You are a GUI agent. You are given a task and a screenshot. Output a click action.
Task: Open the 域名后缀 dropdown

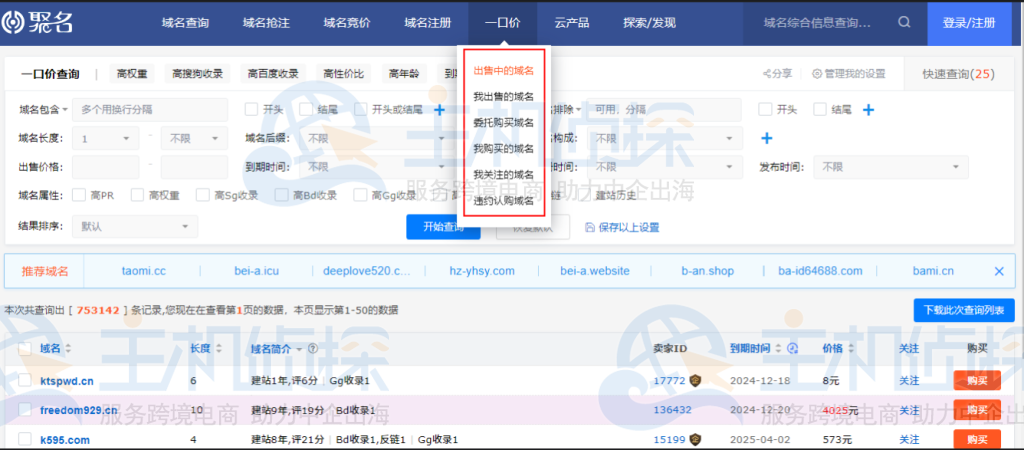click(x=379, y=138)
